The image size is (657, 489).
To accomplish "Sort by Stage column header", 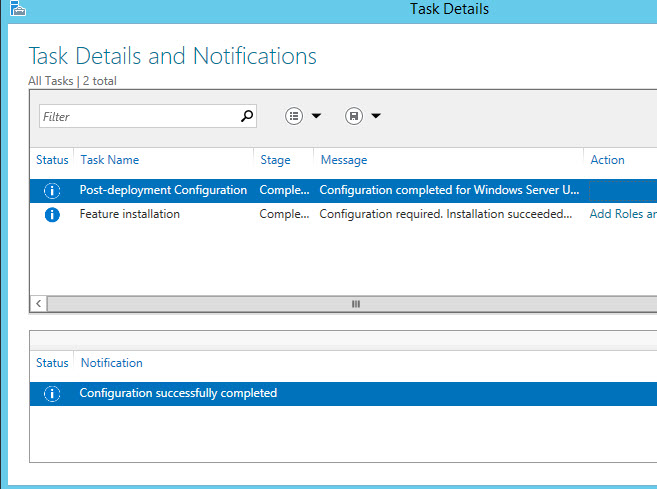I will (275, 160).
